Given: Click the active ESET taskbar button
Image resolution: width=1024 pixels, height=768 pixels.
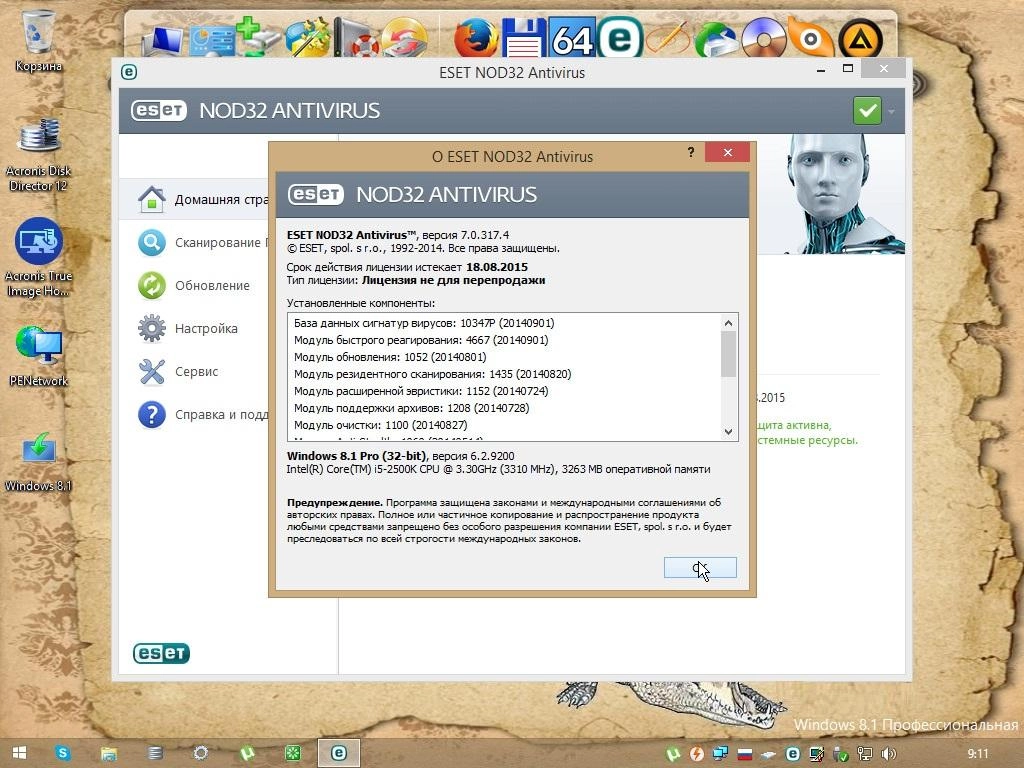Looking at the screenshot, I should 338,753.
